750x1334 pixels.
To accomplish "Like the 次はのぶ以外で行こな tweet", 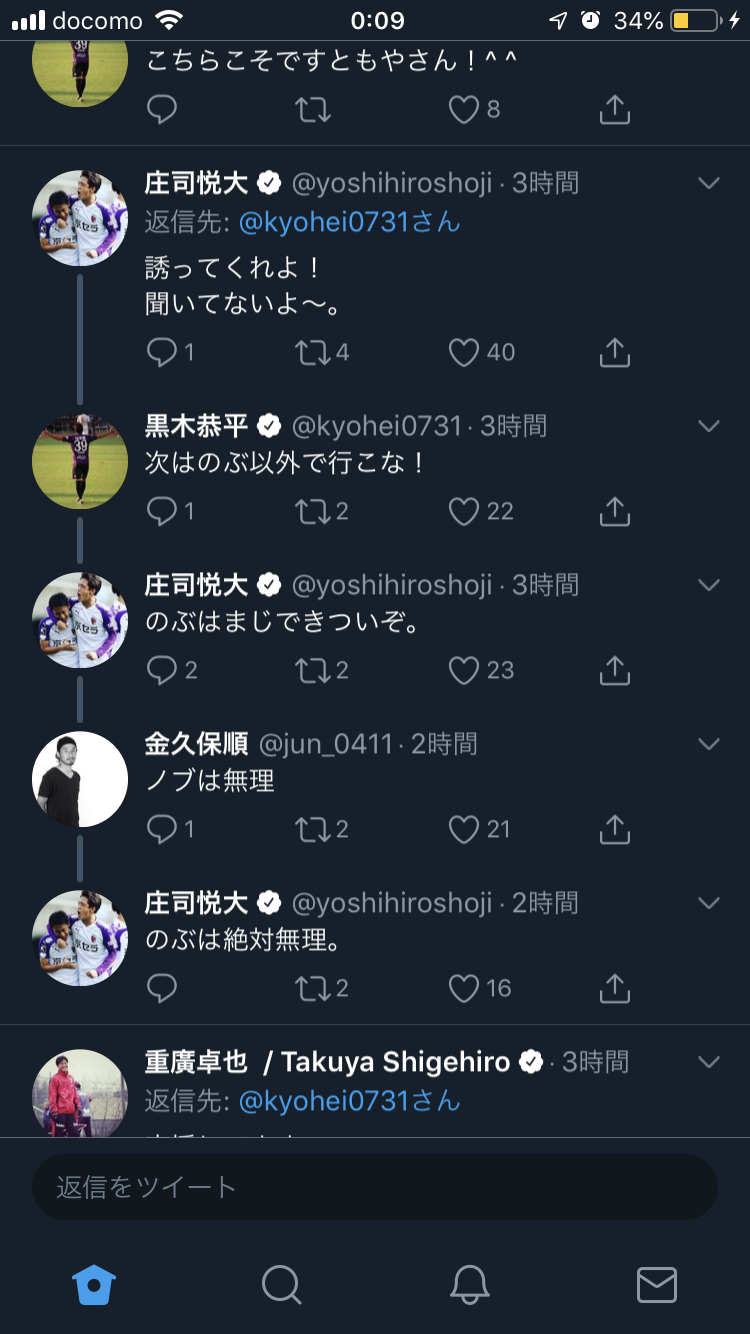I will pos(464,511).
